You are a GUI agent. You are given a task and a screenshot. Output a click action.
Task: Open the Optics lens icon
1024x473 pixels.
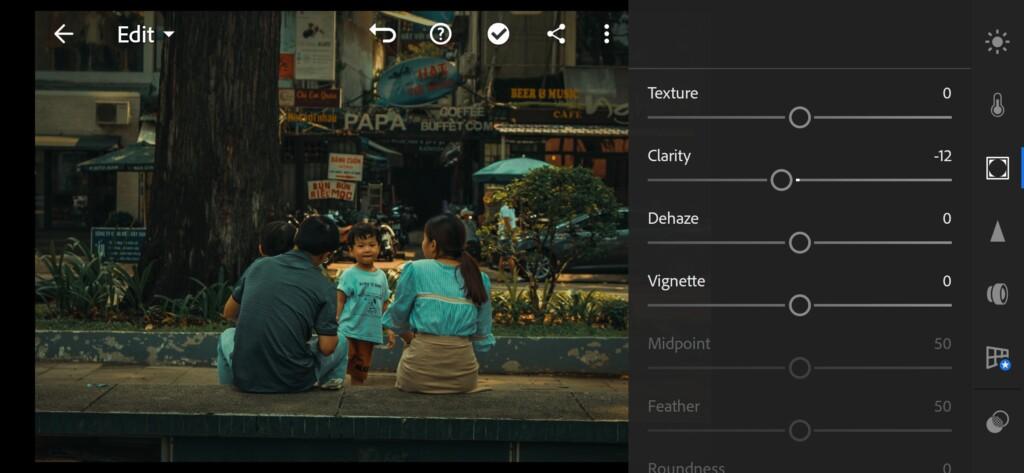(997, 294)
